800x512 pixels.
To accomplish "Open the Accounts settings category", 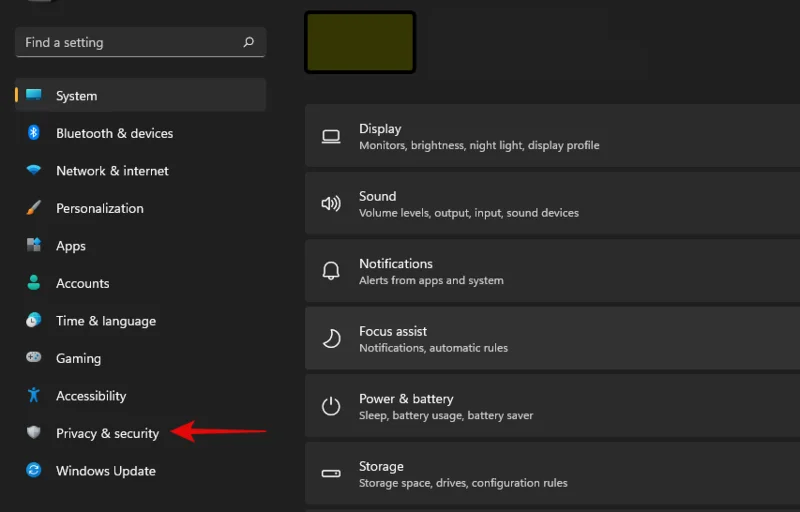I will (82, 283).
